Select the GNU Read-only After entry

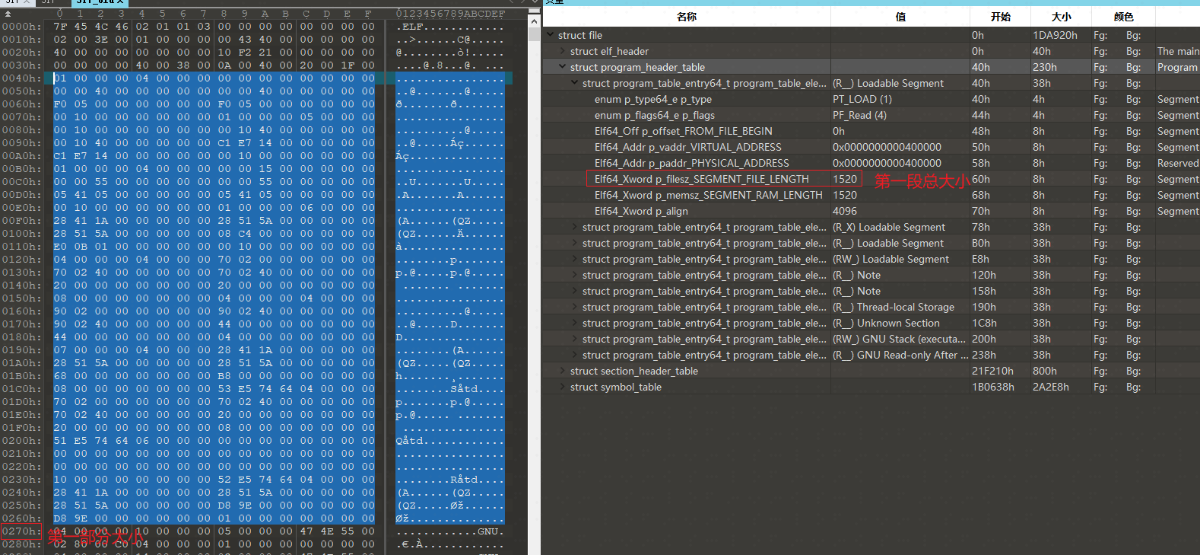click(x=871, y=355)
